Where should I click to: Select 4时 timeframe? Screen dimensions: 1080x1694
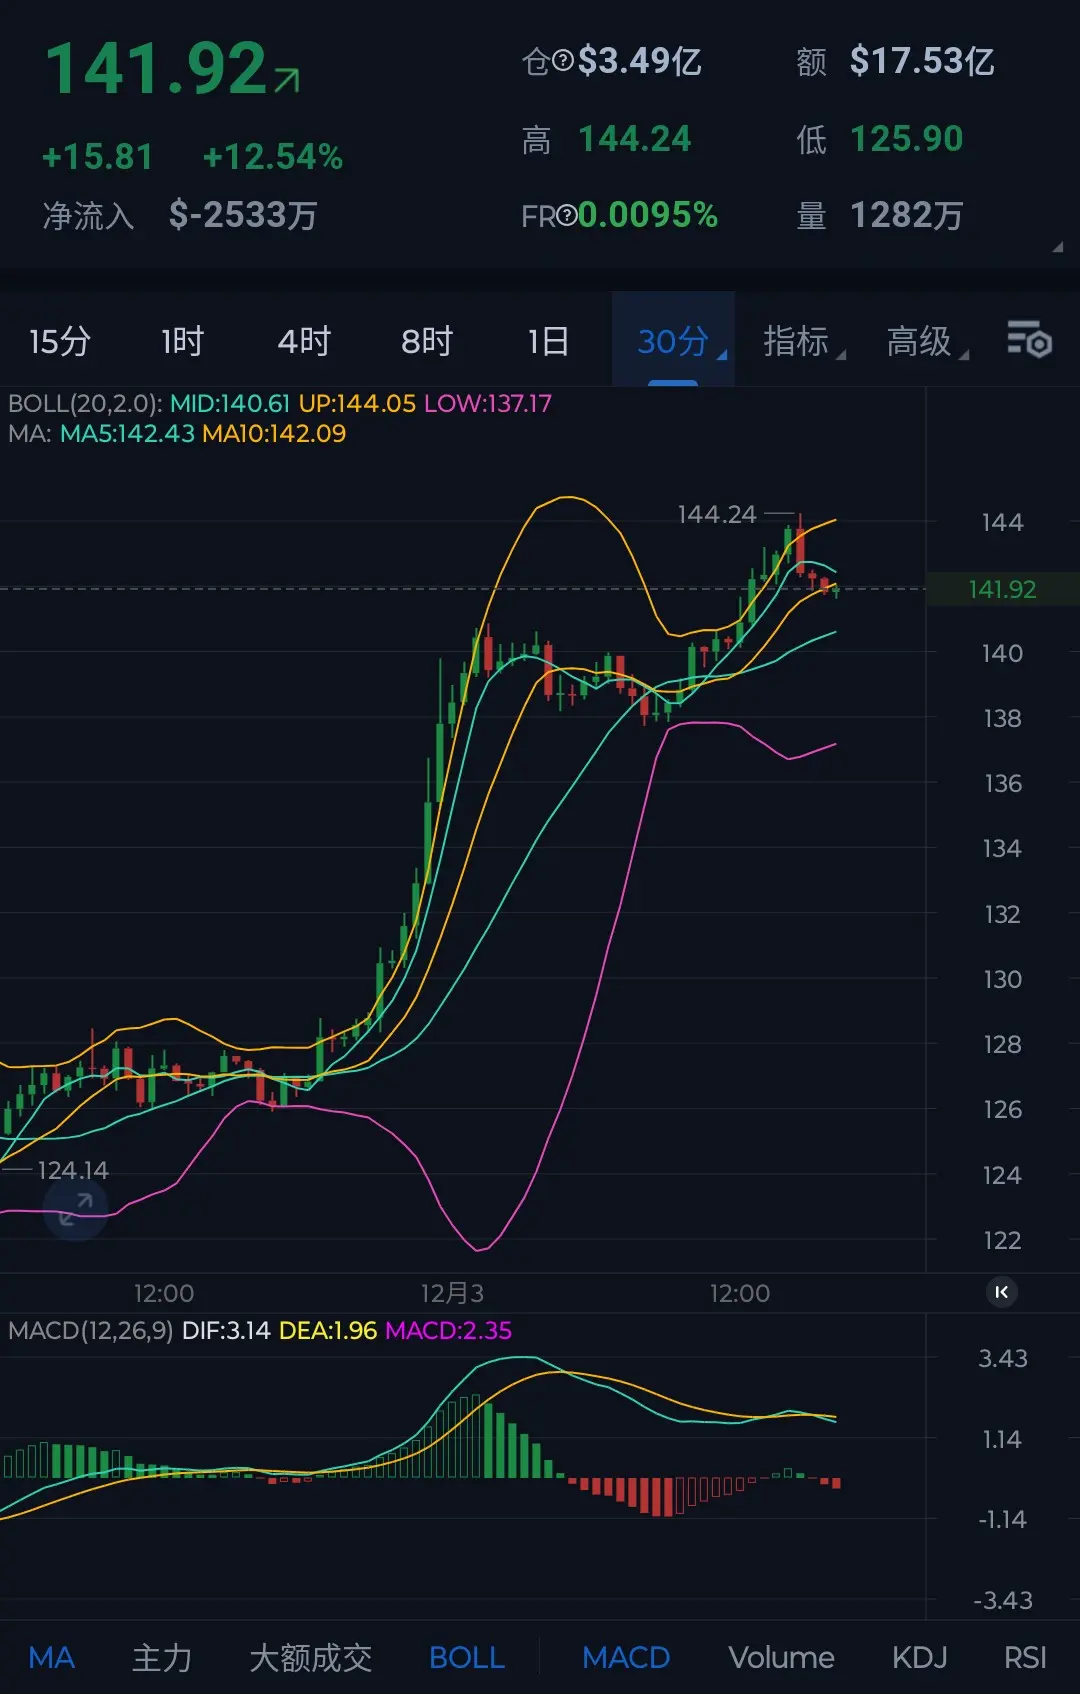[304, 341]
